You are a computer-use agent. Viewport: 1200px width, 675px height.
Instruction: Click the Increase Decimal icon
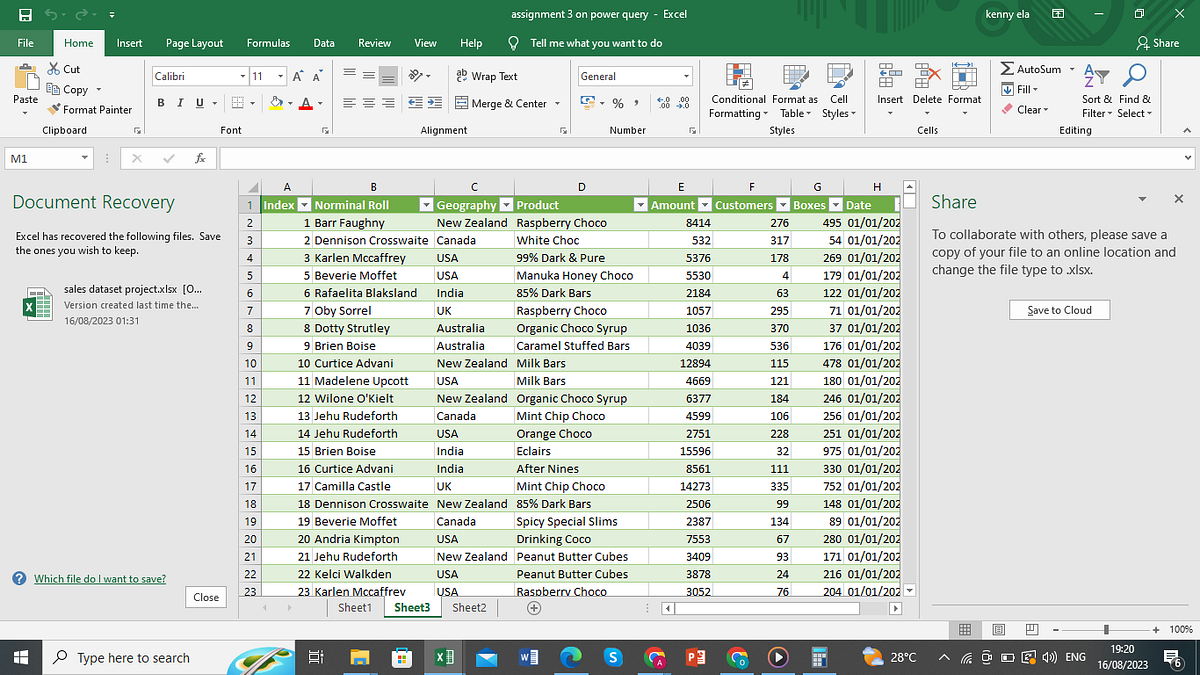click(661, 102)
